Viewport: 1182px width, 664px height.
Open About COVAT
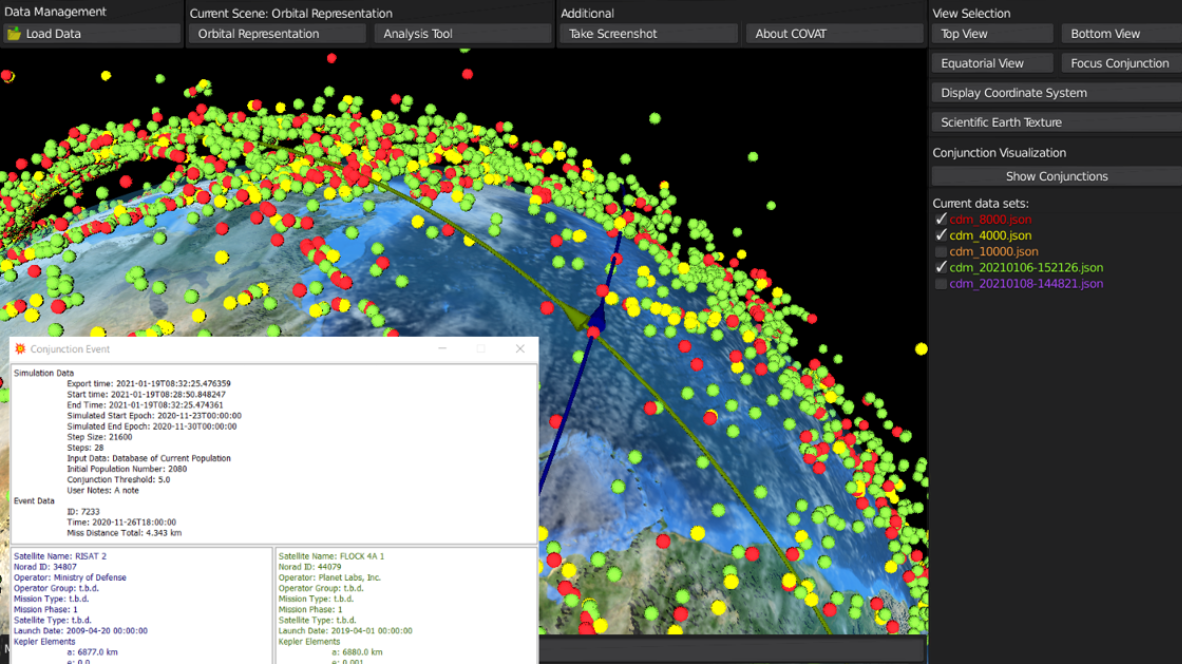click(x=834, y=34)
